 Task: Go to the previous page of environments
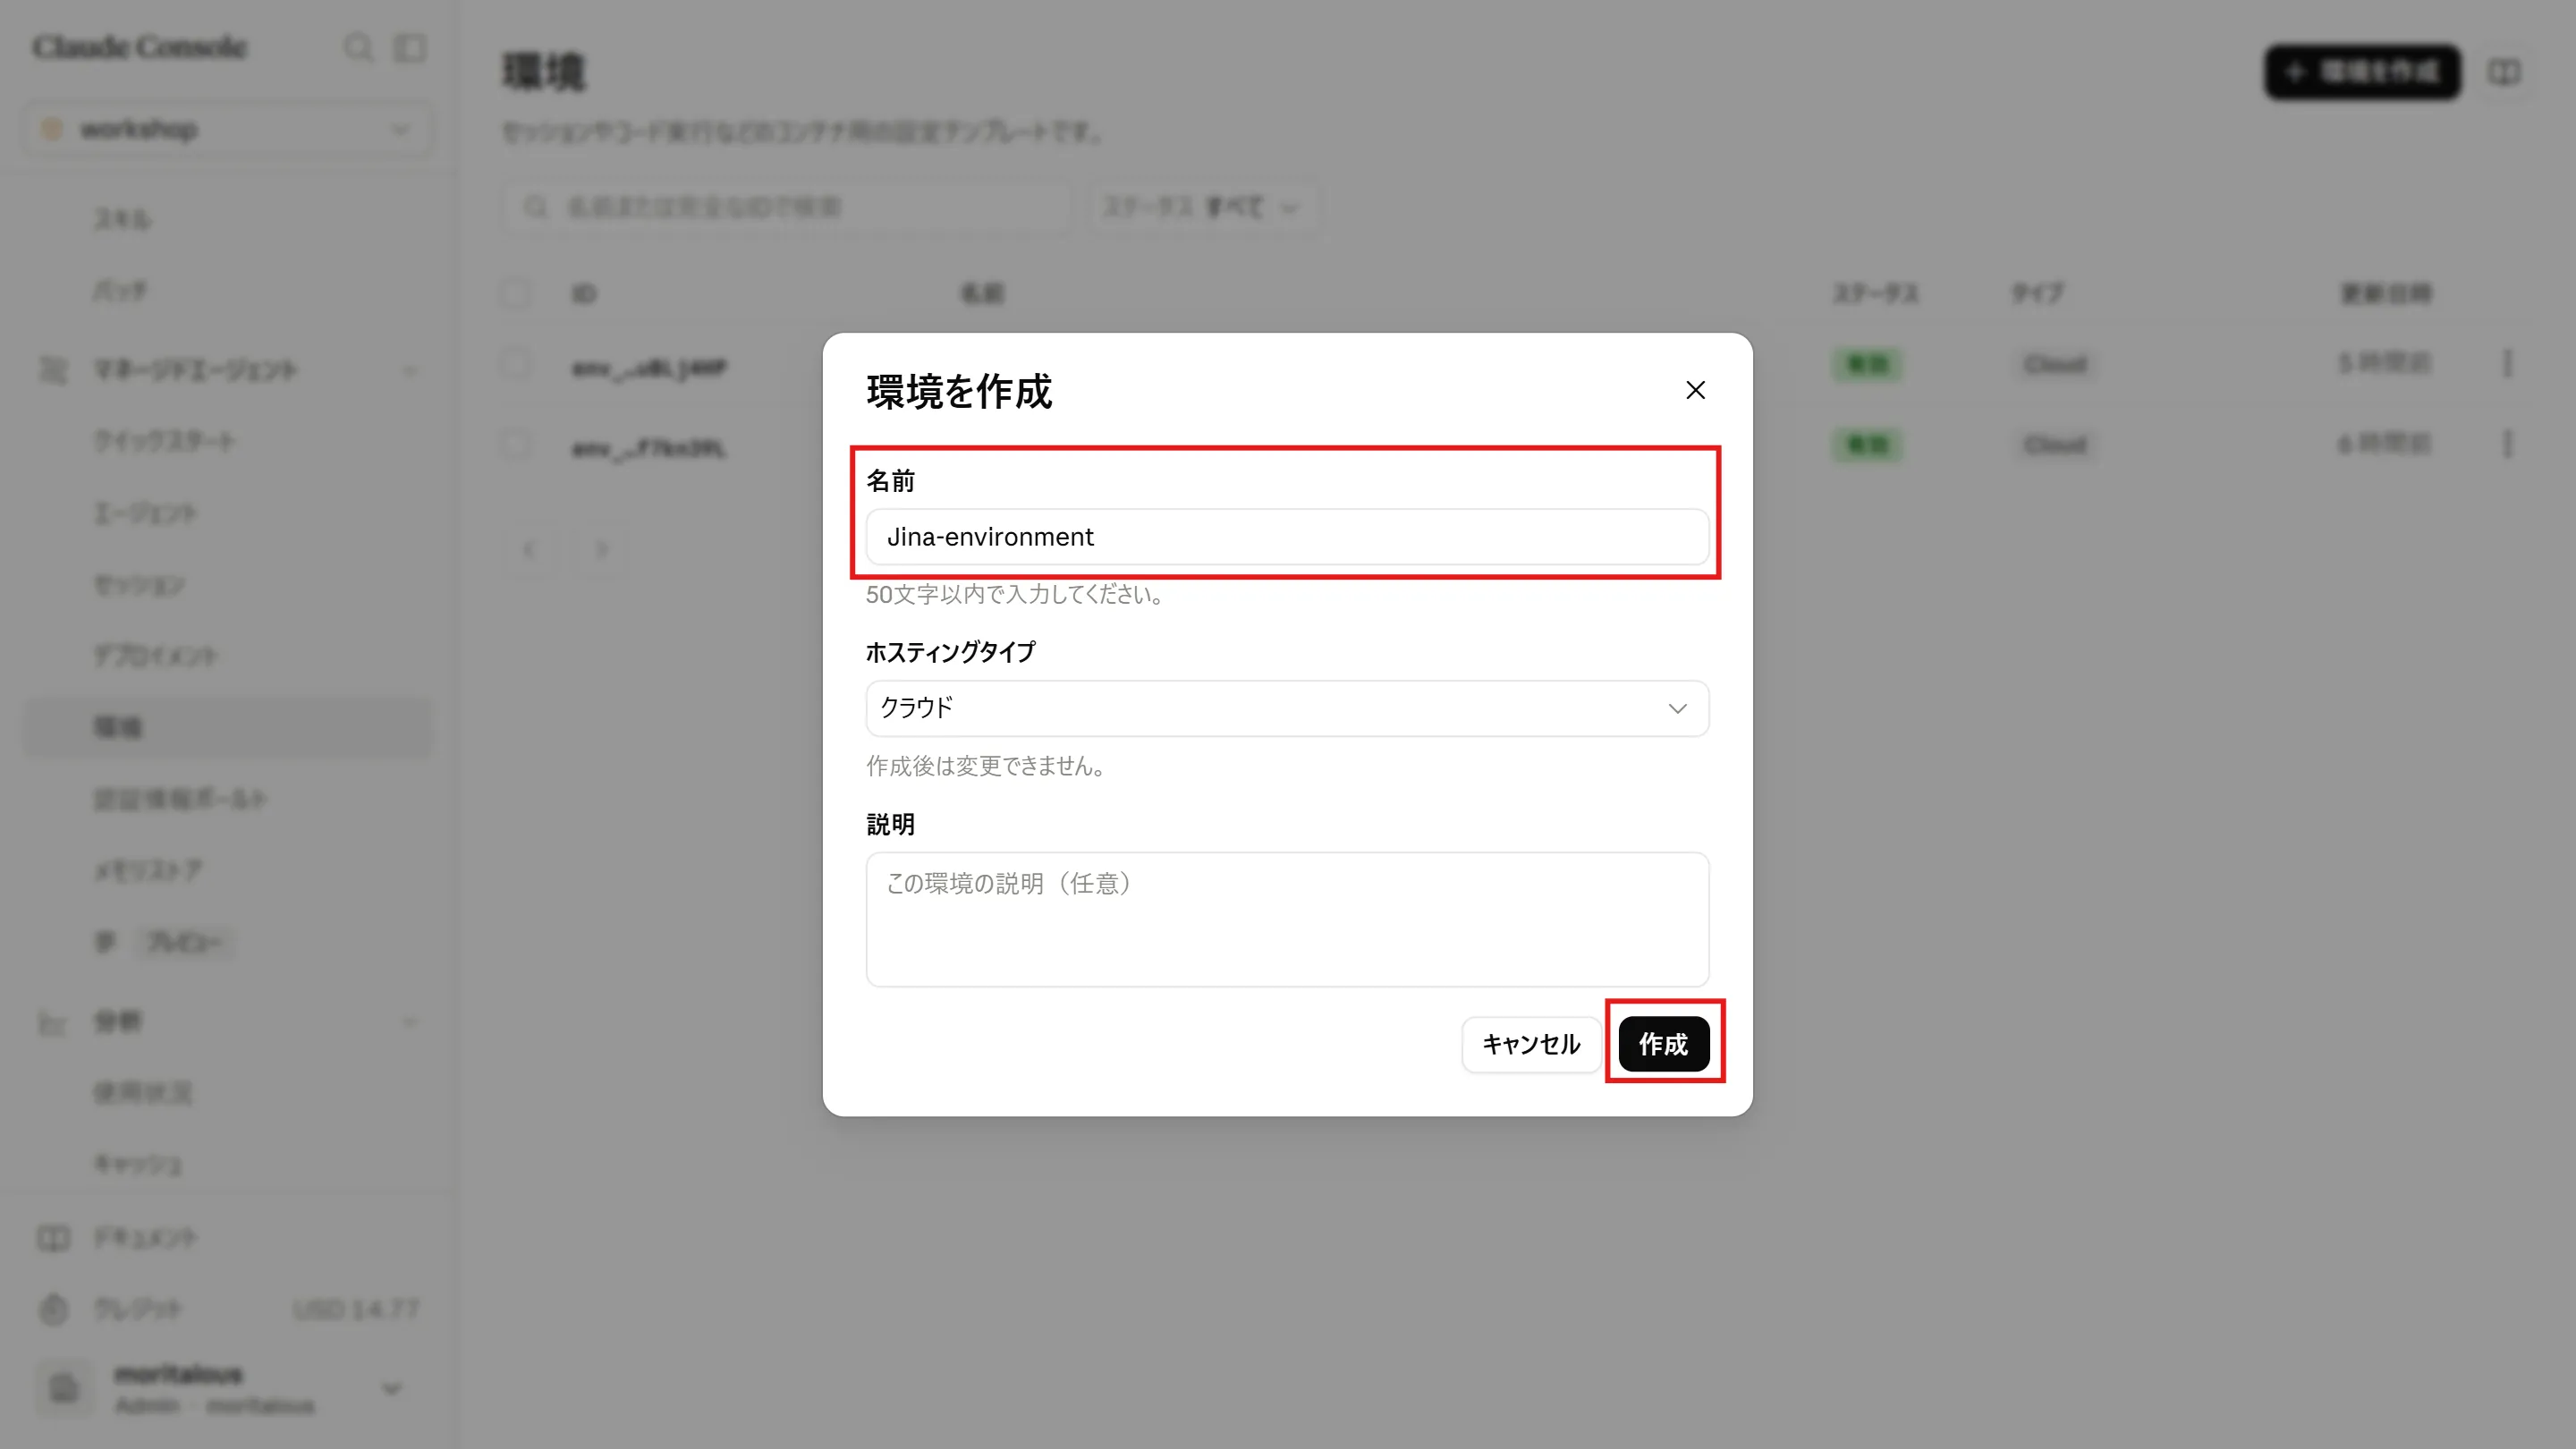(529, 549)
